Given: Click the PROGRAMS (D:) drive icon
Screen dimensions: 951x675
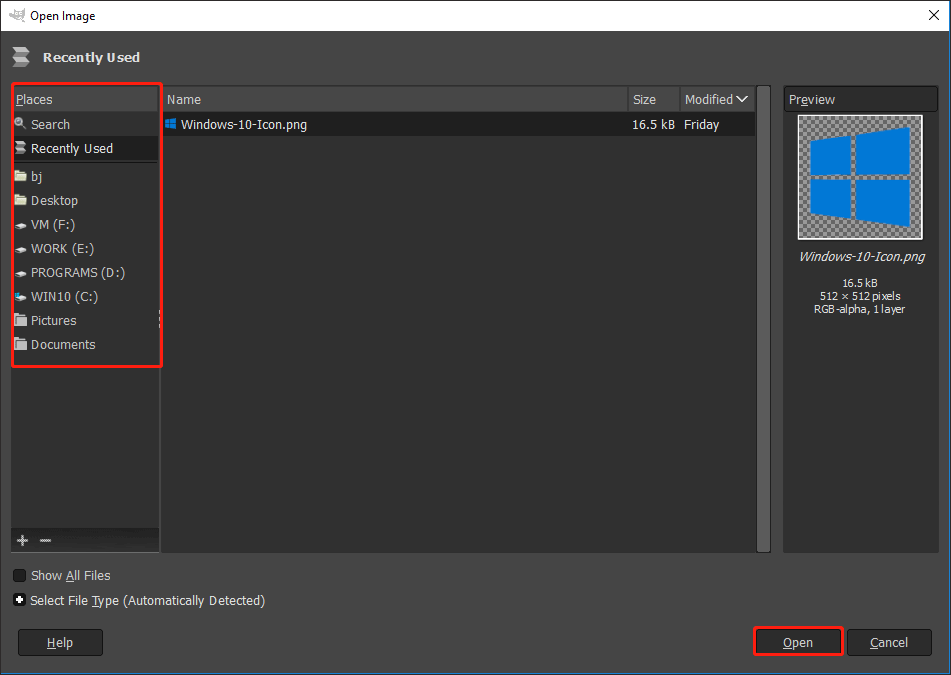Looking at the screenshot, I should (x=21, y=273).
